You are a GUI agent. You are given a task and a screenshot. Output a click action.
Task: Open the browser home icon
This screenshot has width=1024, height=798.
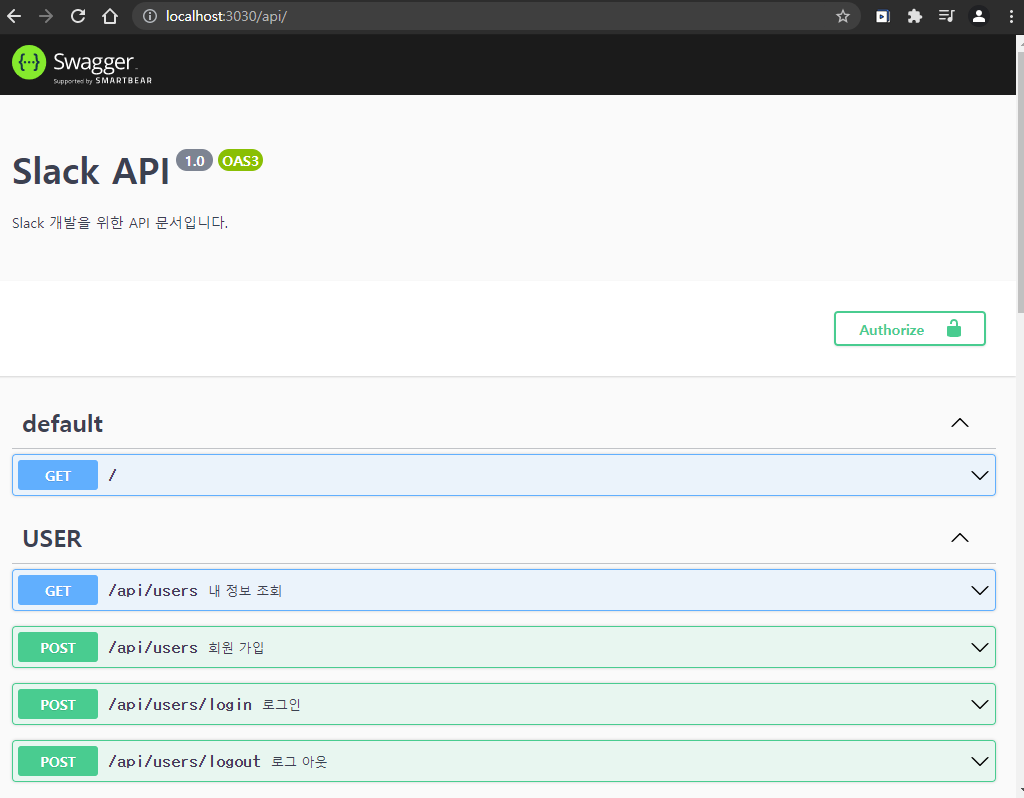(110, 16)
